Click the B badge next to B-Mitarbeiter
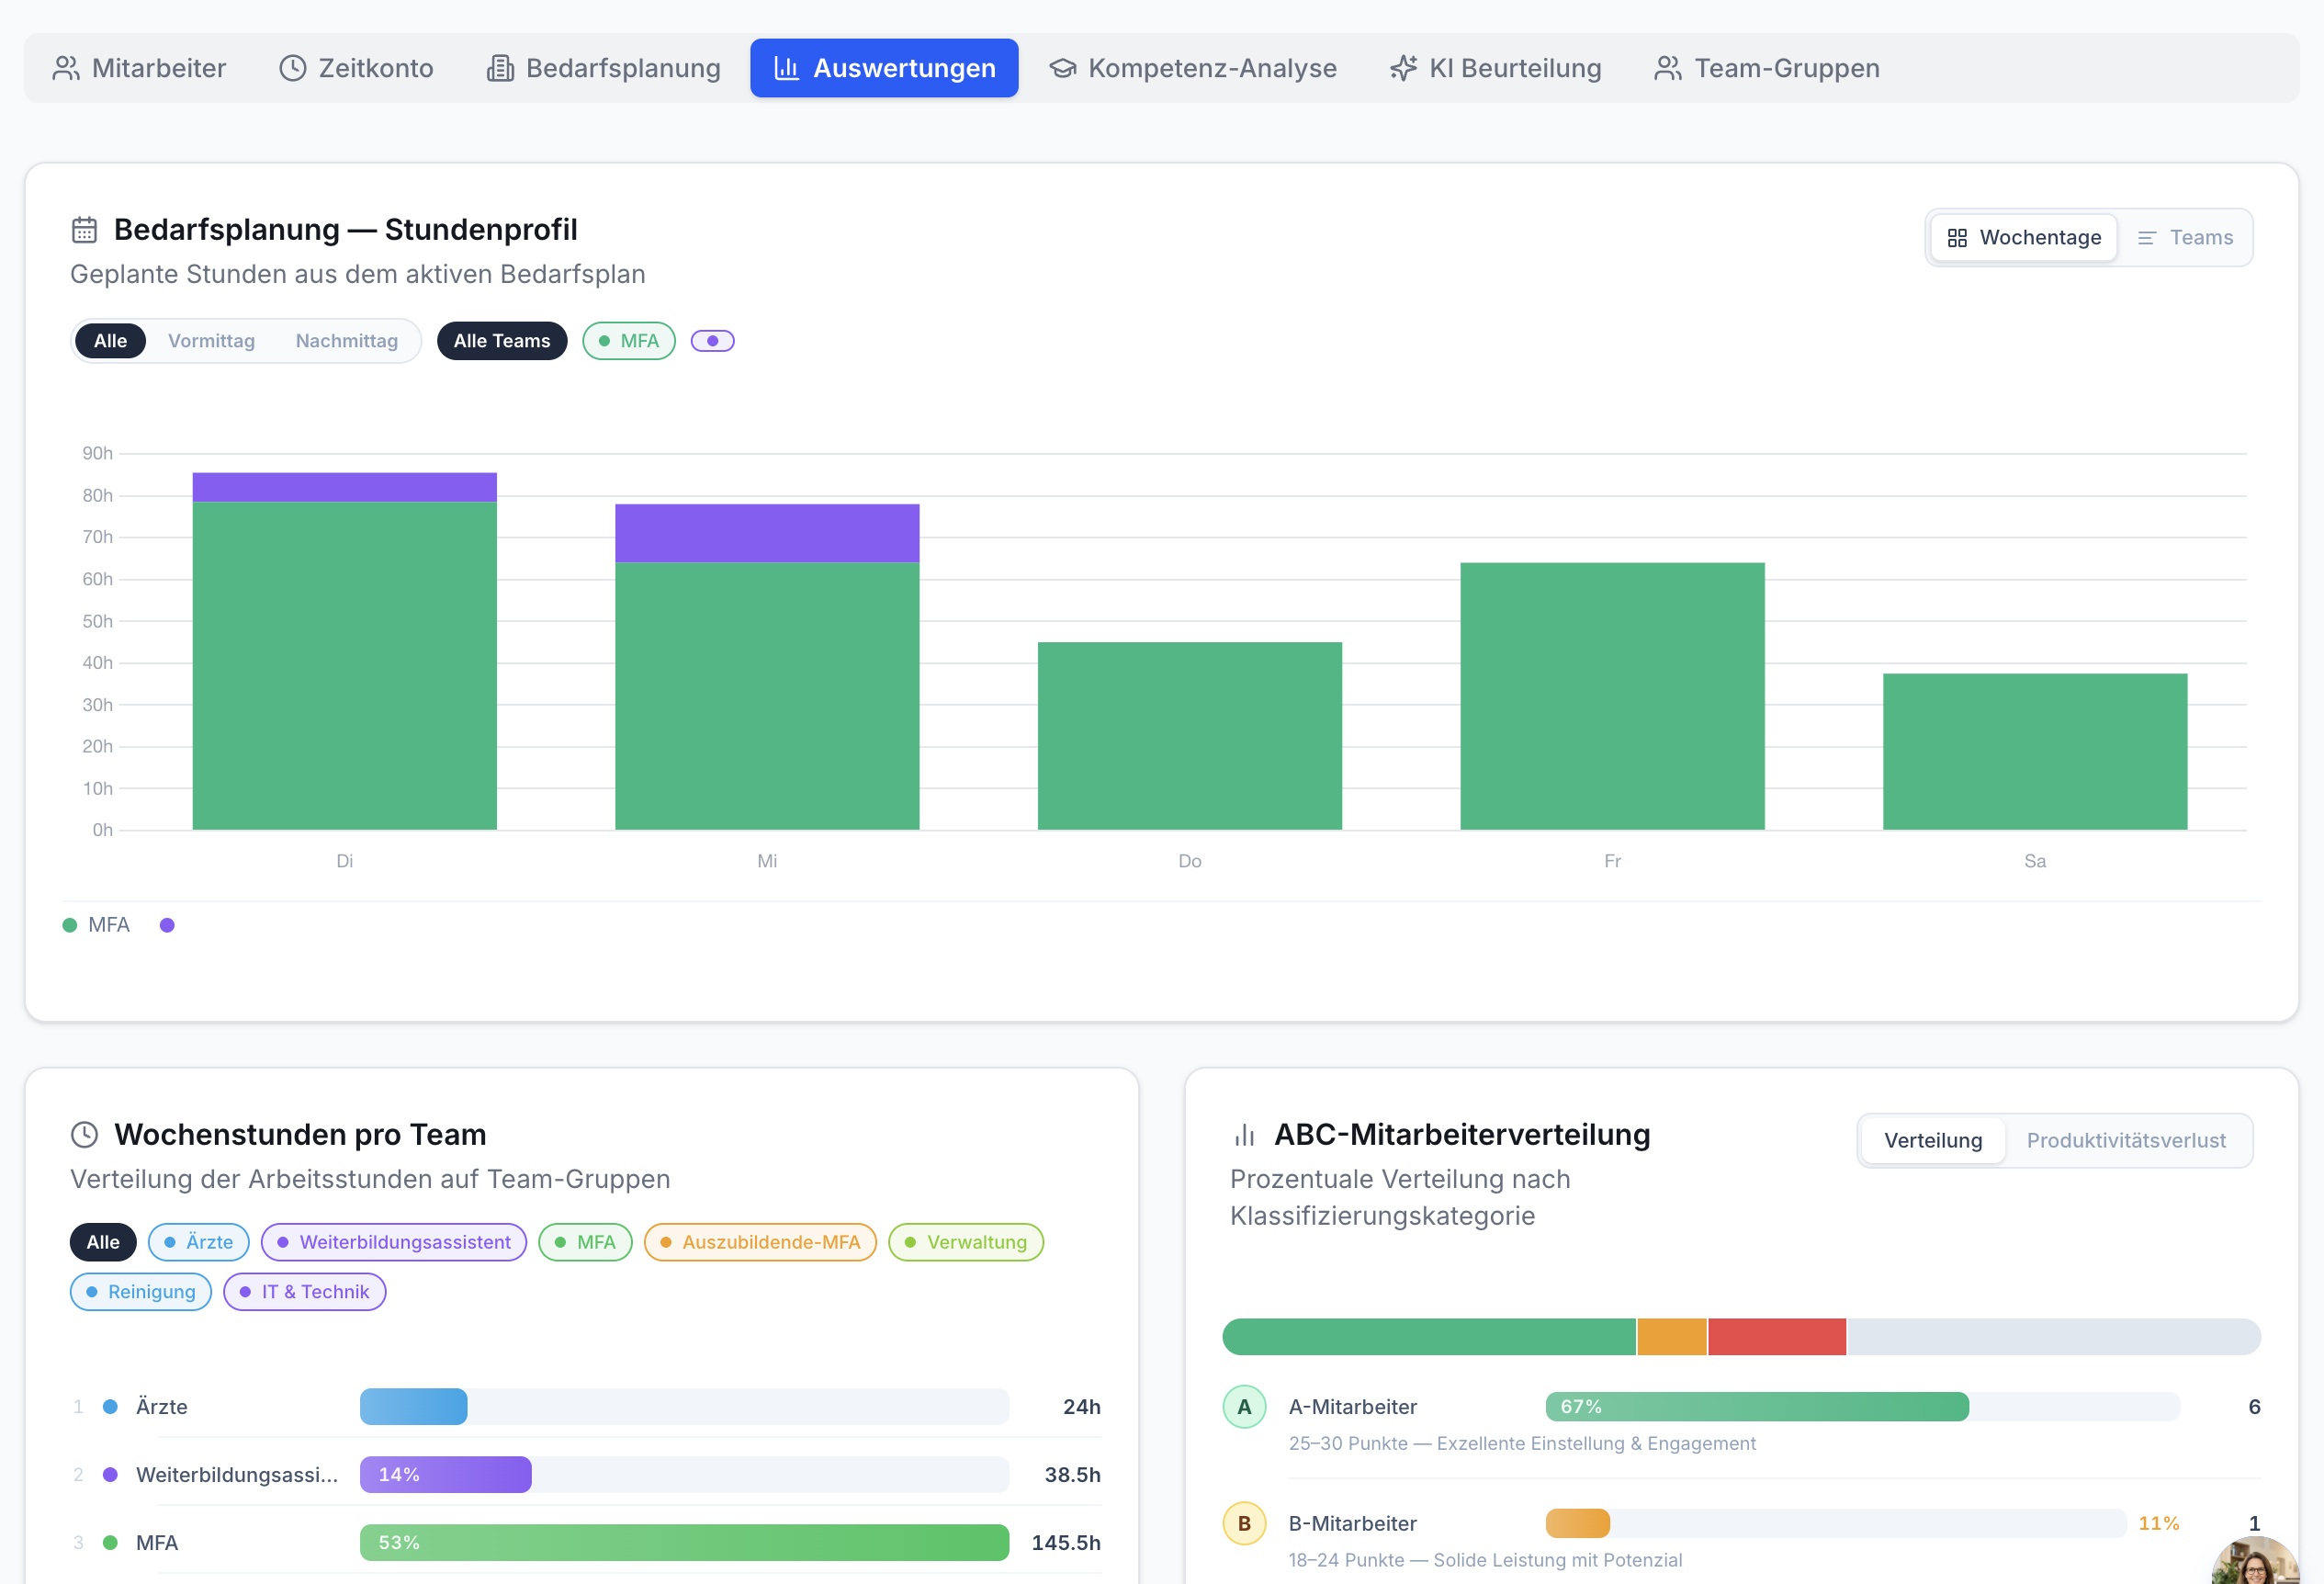The image size is (2324, 1584). coord(1244,1524)
